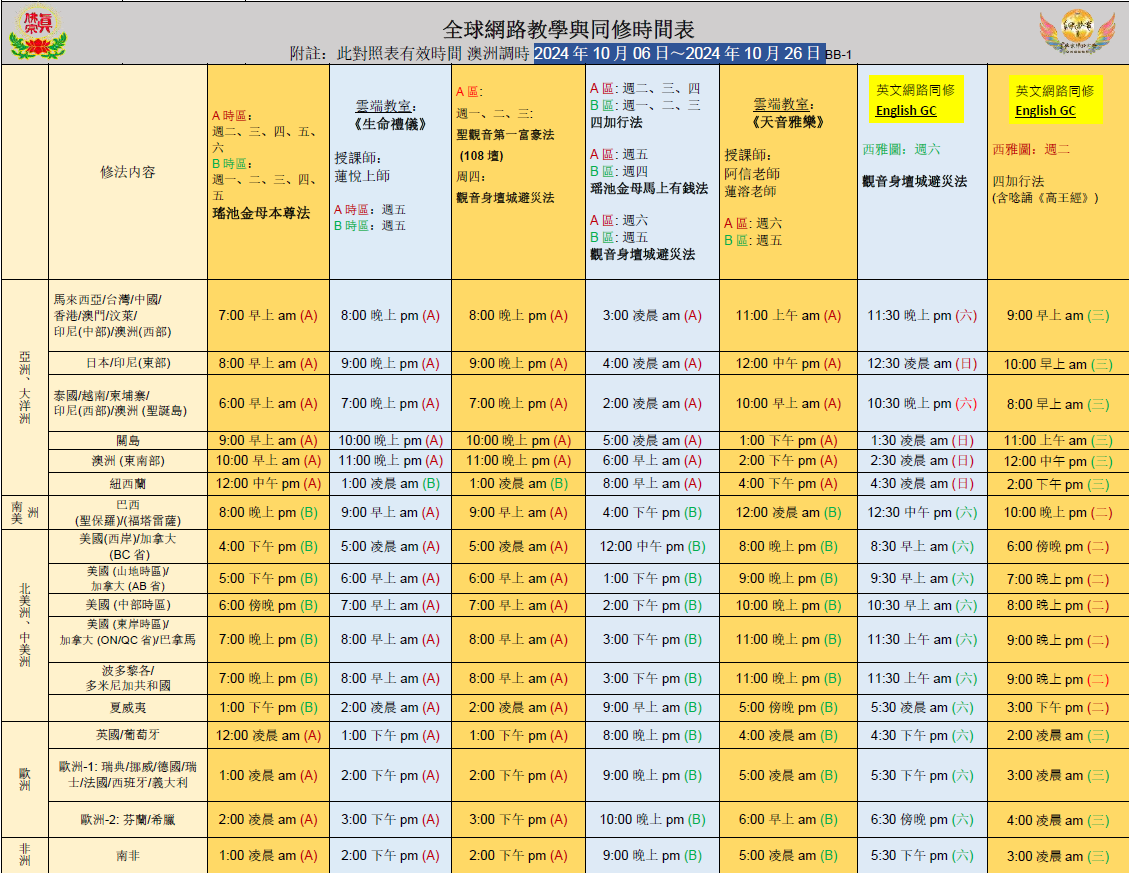This screenshot has width=1129, height=873.
Task: Select the 亞洲、大洋洲 region cell
Action: pos(24,387)
